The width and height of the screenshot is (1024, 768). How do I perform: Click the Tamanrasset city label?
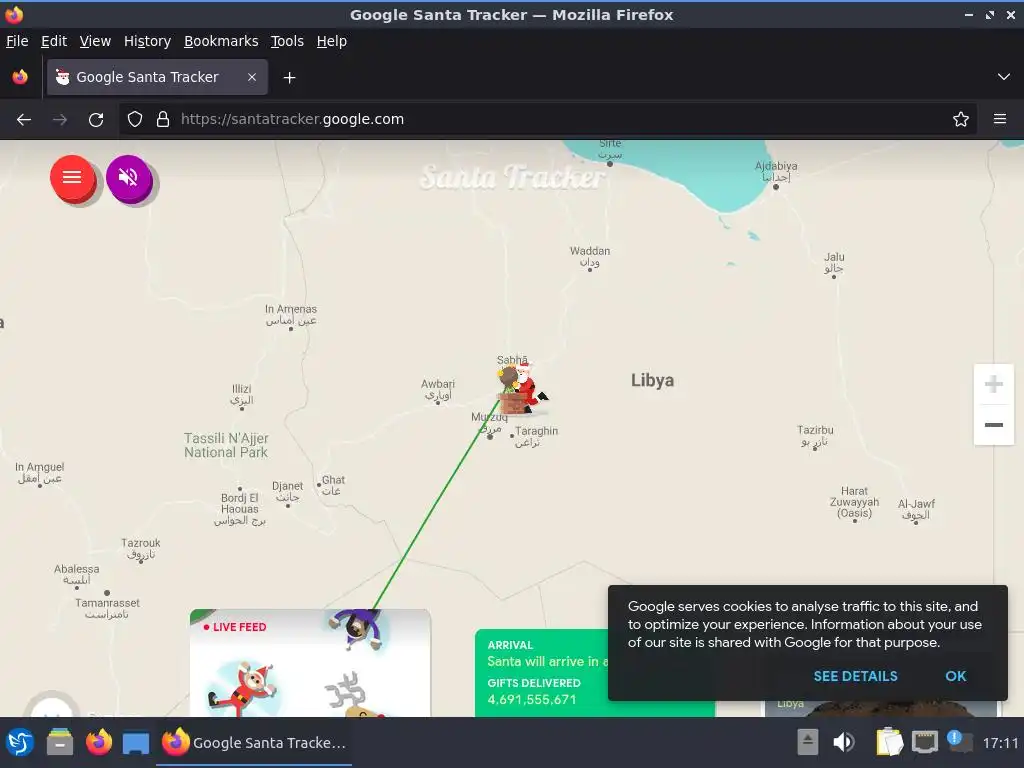point(107,608)
